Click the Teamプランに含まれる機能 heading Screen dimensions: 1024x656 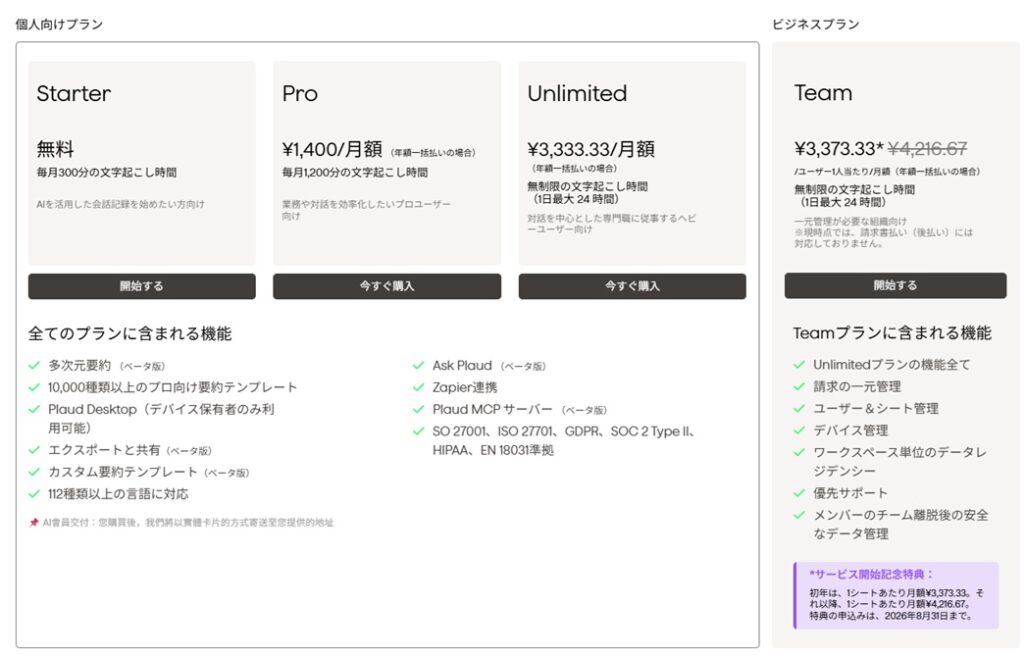[892, 333]
